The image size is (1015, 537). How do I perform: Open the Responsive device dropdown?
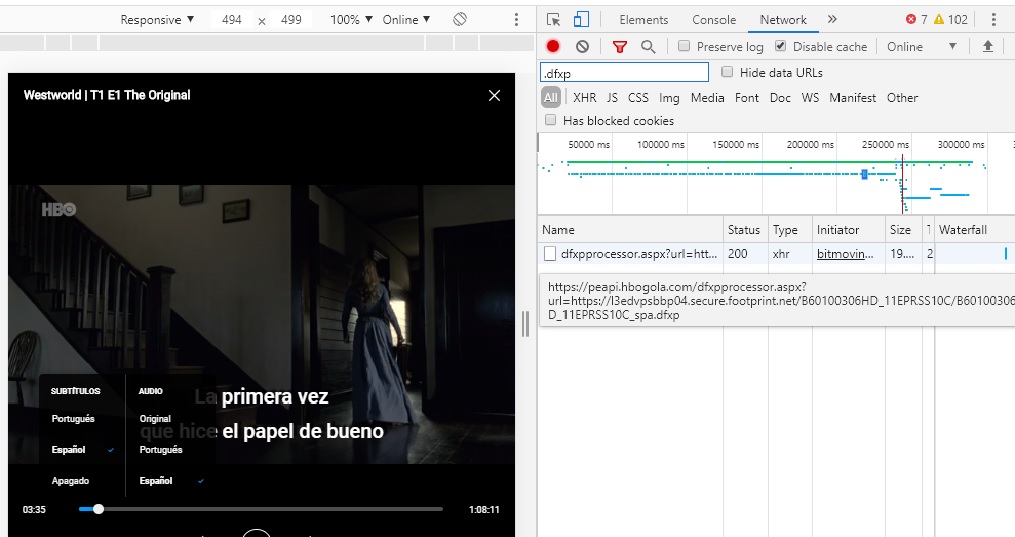157,20
